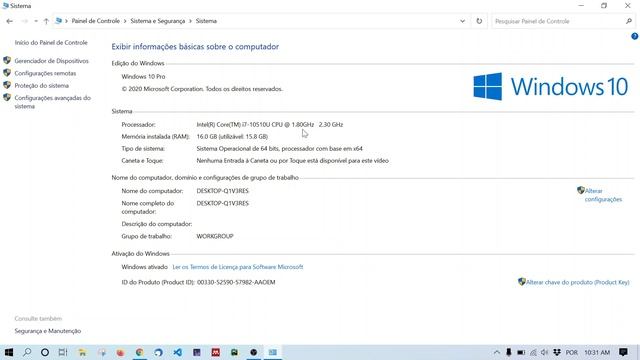Refresh the Sistema page
Screen dimensions: 640x360
tap(479, 21)
